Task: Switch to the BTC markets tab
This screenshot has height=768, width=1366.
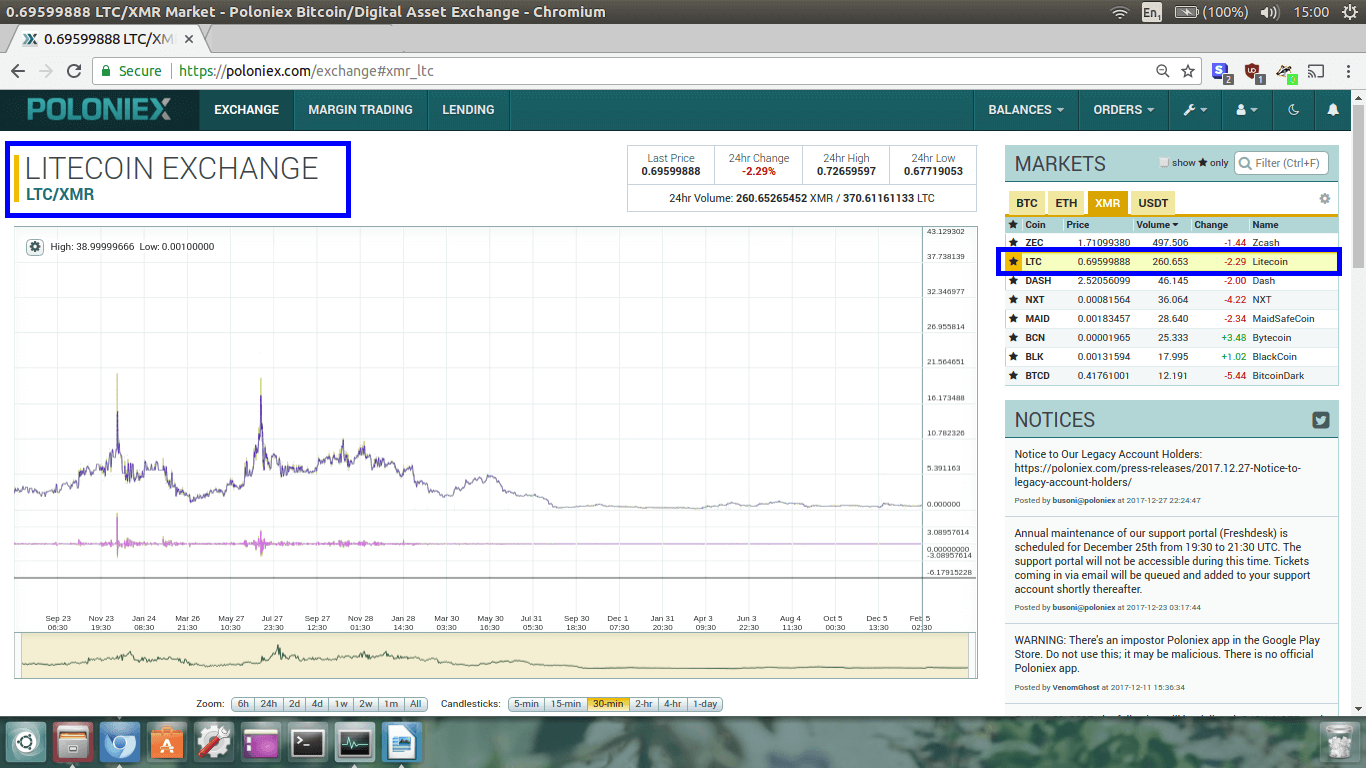Action: [1027, 203]
